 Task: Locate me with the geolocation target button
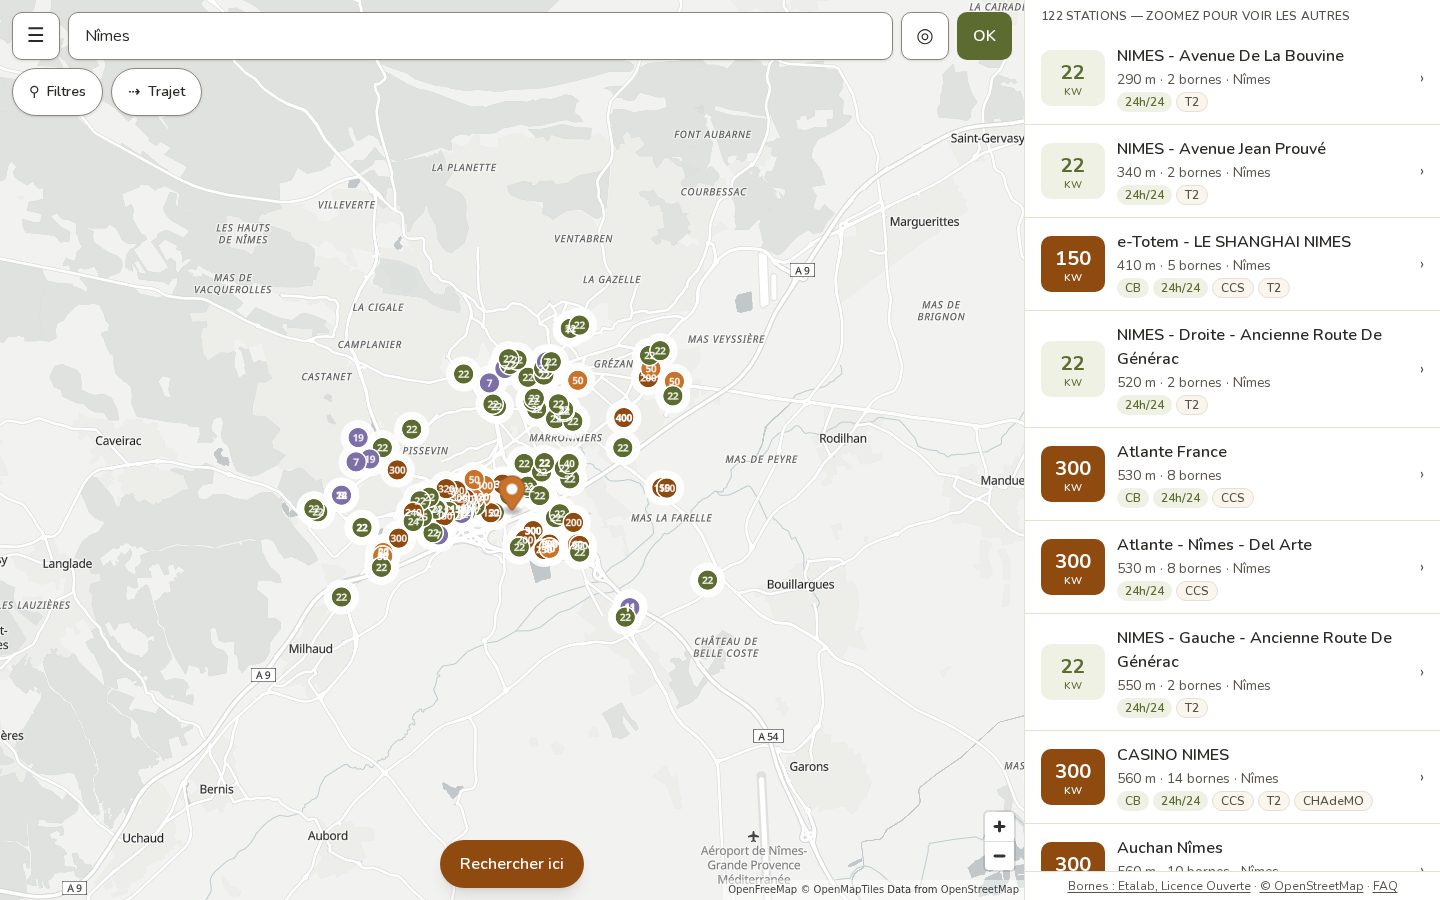pyautogui.click(x=925, y=36)
